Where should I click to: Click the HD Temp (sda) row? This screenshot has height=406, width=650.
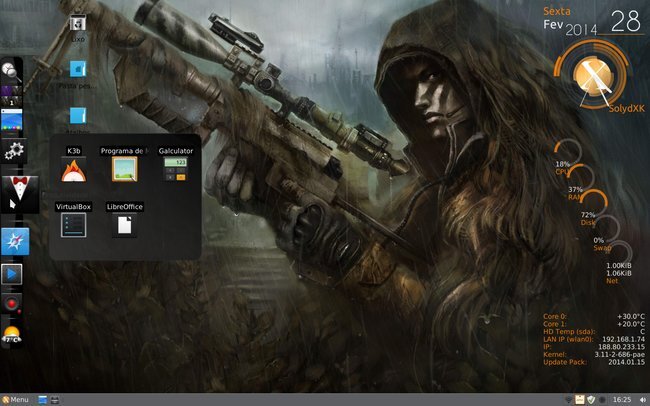point(594,332)
